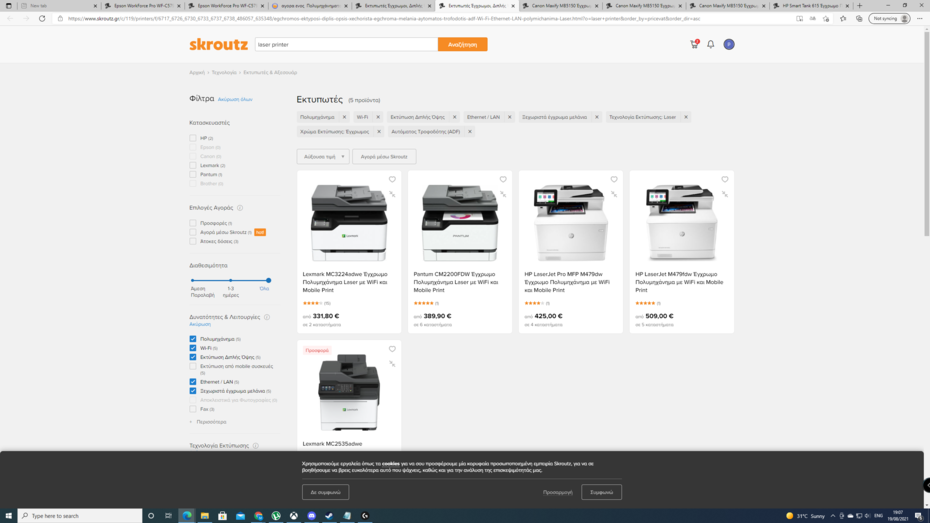Click compare icon on HP M479dw card
The height and width of the screenshot is (523, 930).
614,194
